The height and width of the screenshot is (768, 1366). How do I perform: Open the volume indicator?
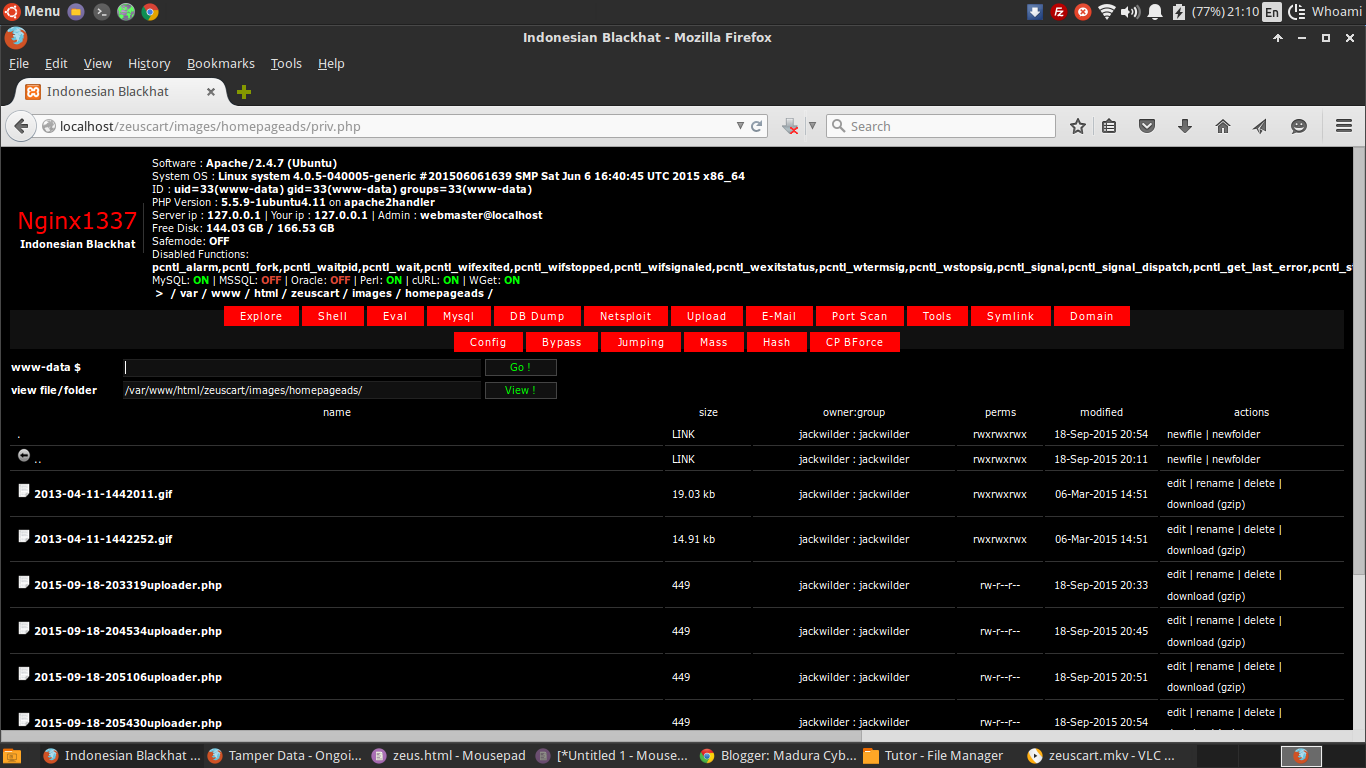pyautogui.click(x=1131, y=12)
